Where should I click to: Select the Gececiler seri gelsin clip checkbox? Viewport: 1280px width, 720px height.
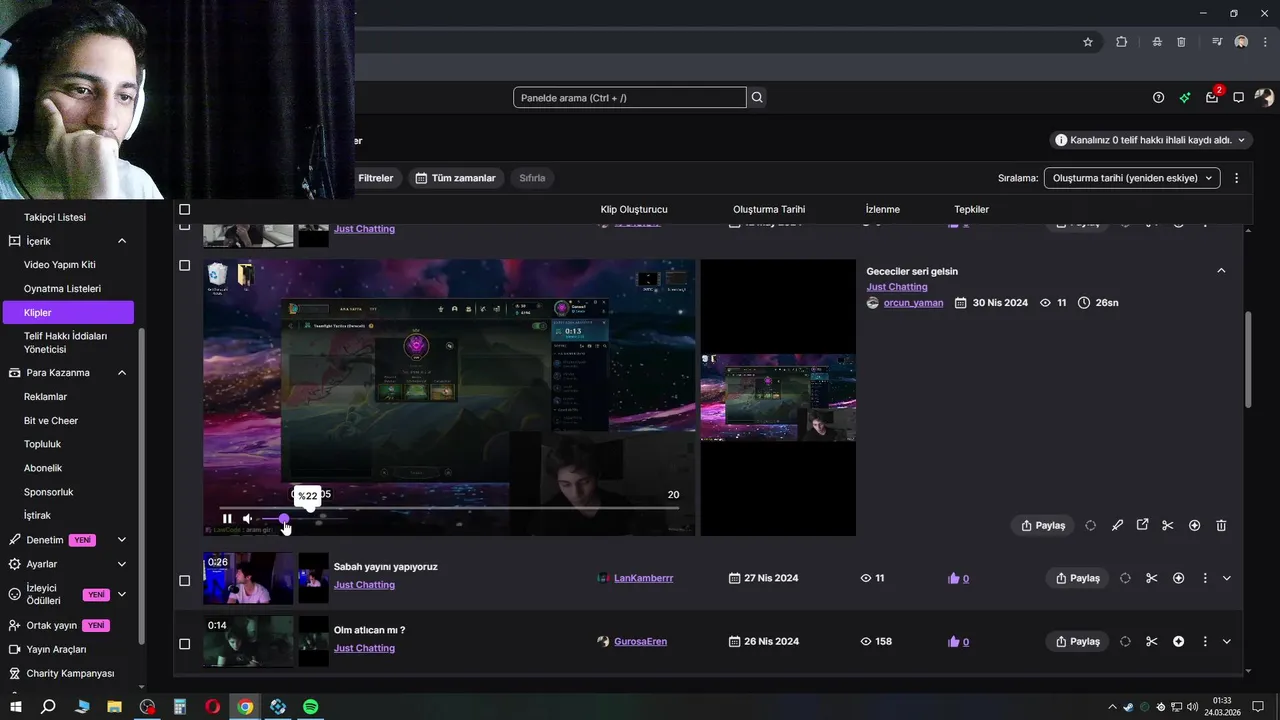tap(184, 266)
